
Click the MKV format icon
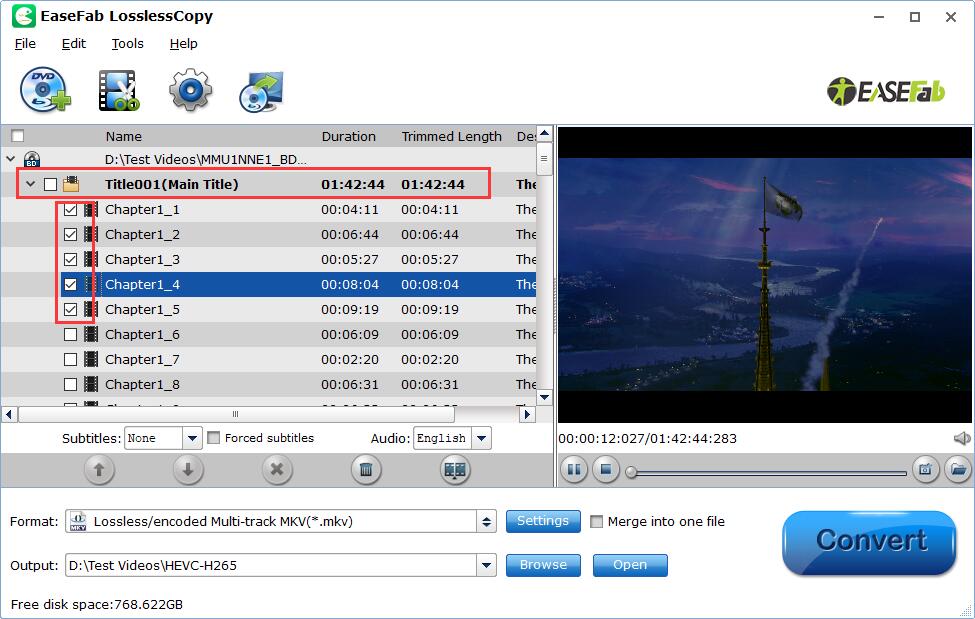pyautogui.click(x=78, y=521)
